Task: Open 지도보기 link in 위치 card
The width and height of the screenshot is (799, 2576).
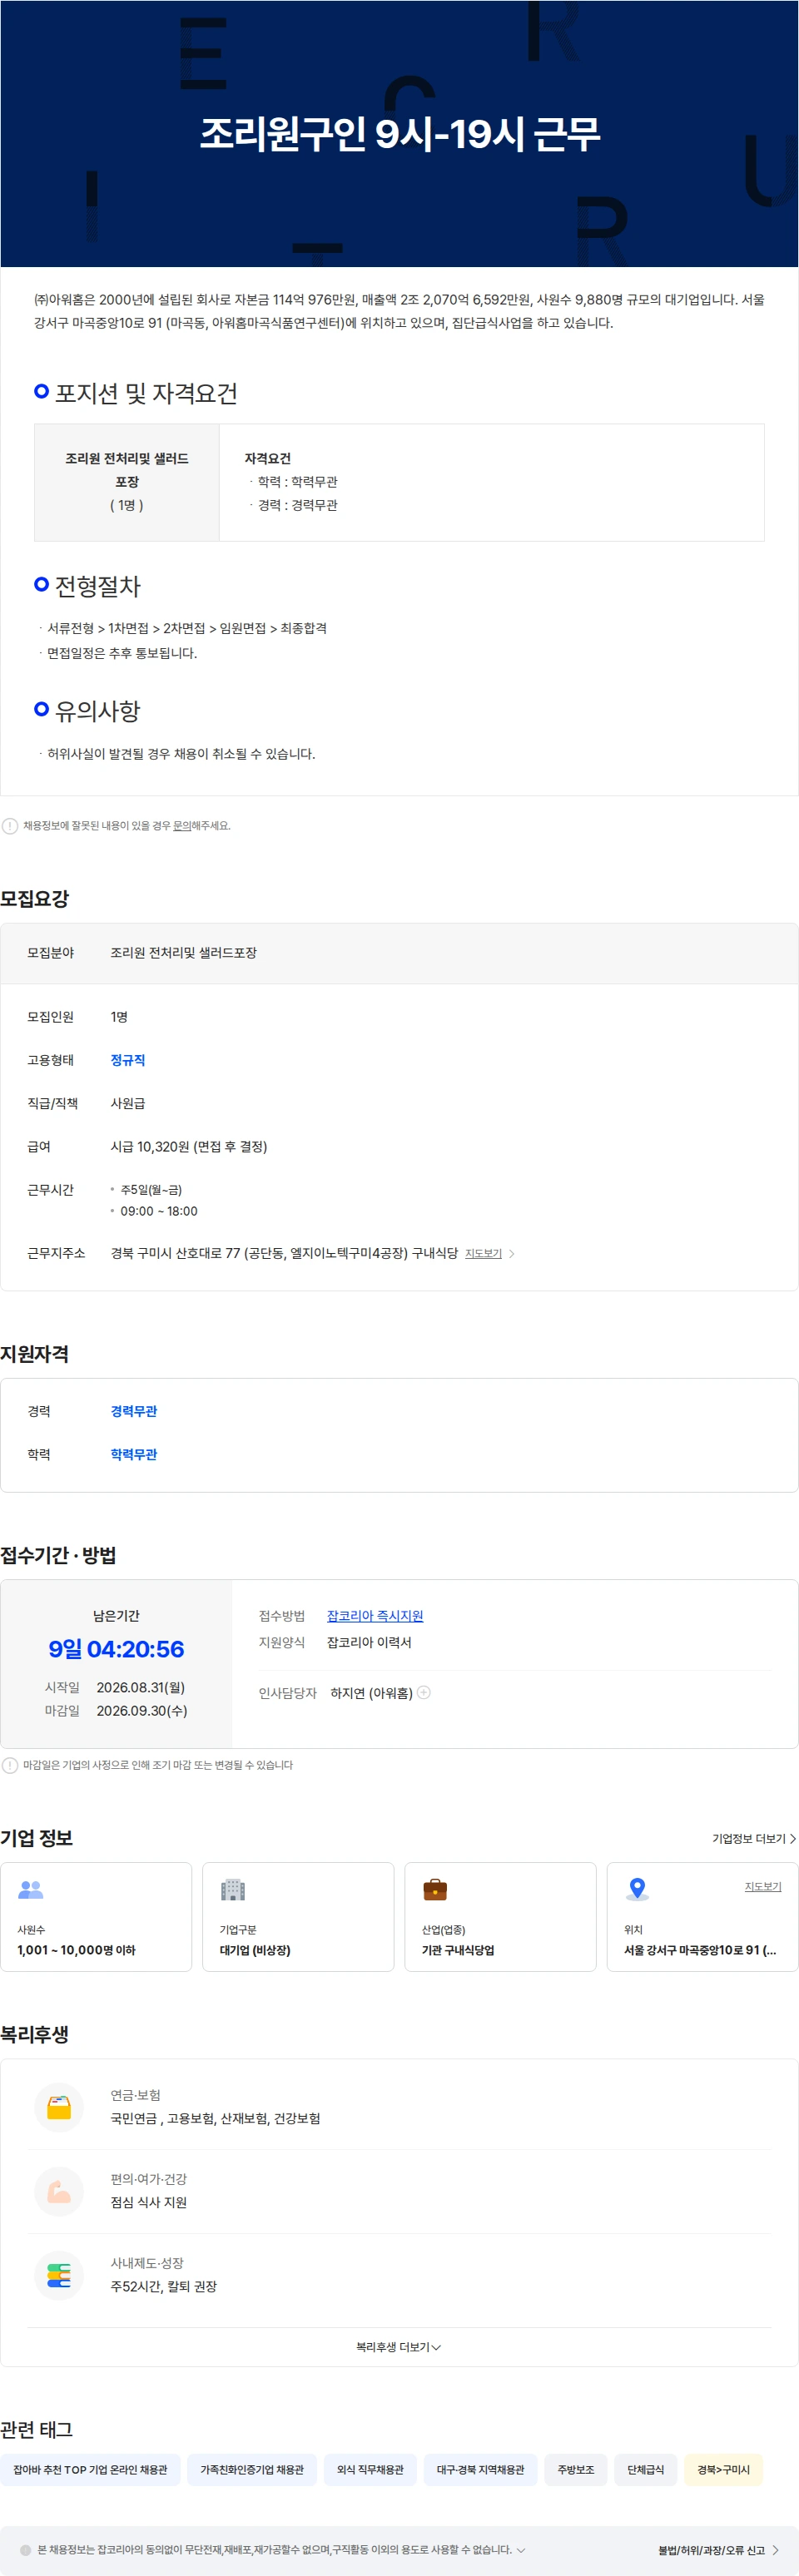Action: click(x=763, y=1886)
